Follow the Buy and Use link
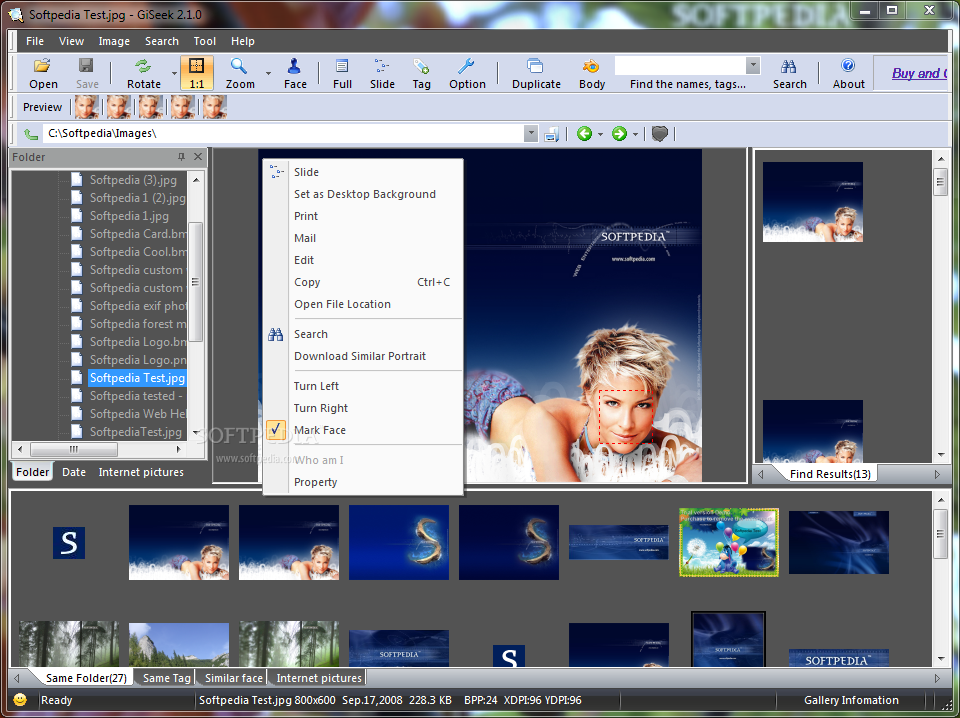 pos(919,73)
